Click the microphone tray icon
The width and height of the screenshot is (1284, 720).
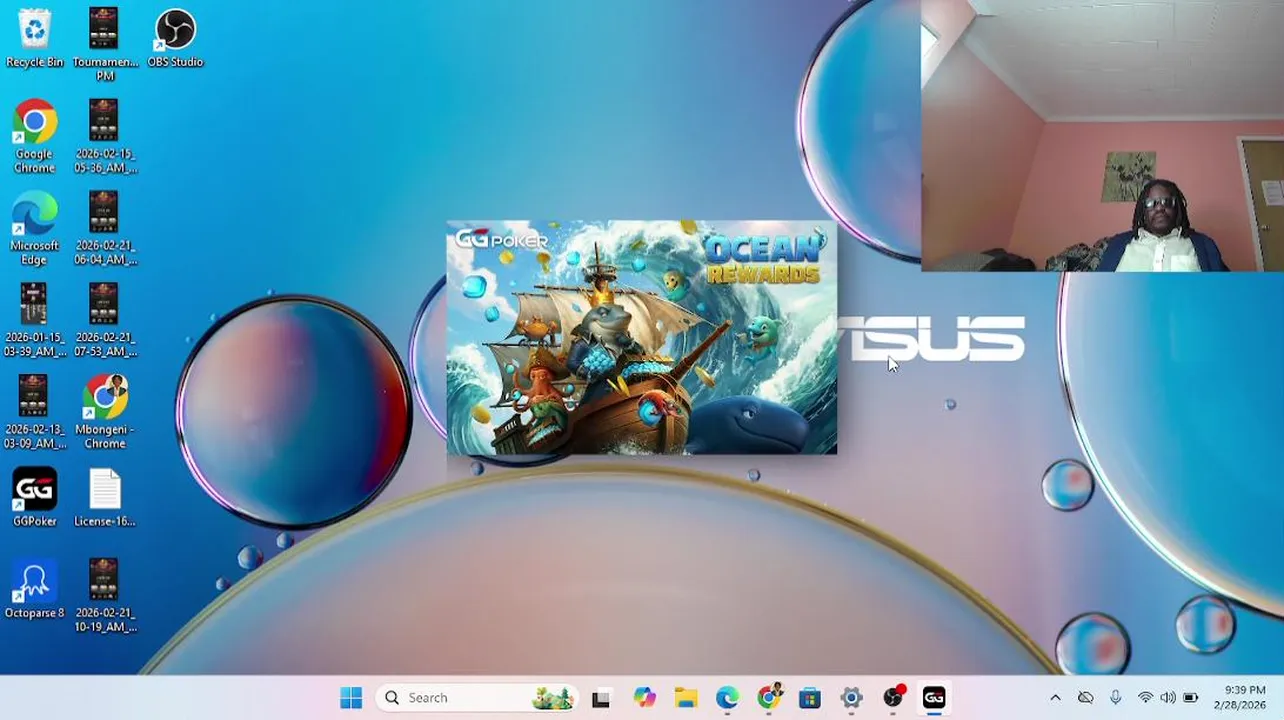(x=1116, y=698)
